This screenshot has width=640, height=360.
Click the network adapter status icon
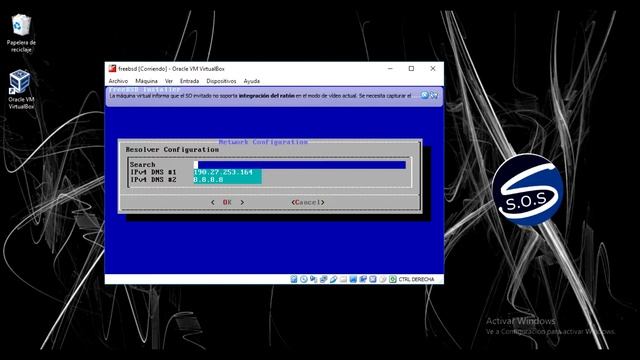323,279
